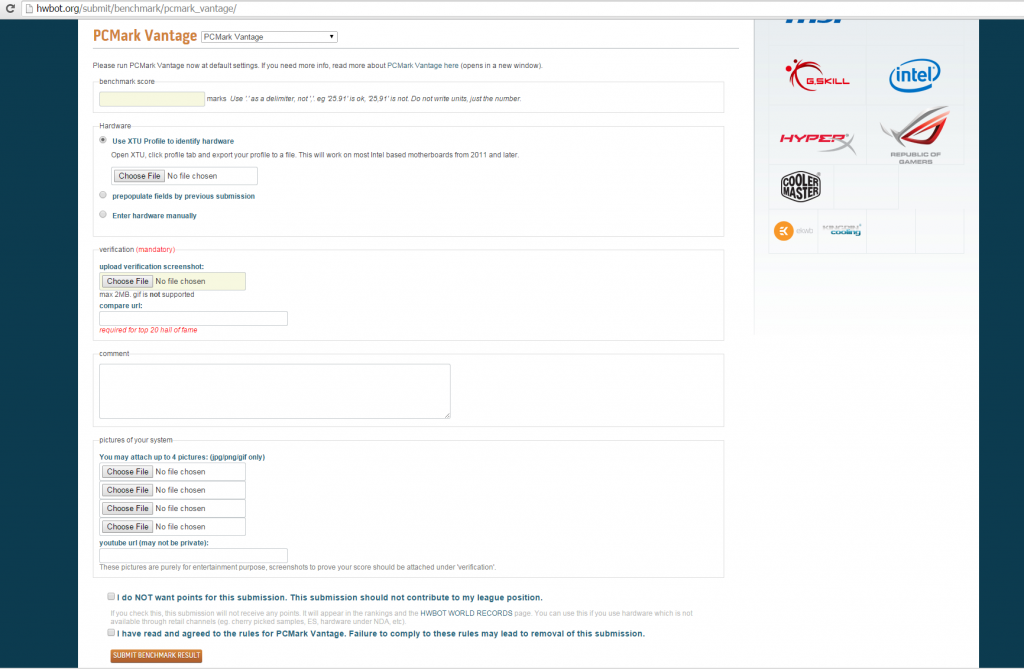Reload the page with the browser refresh icon
The width and height of the screenshot is (1024, 669).
(x=10, y=8)
